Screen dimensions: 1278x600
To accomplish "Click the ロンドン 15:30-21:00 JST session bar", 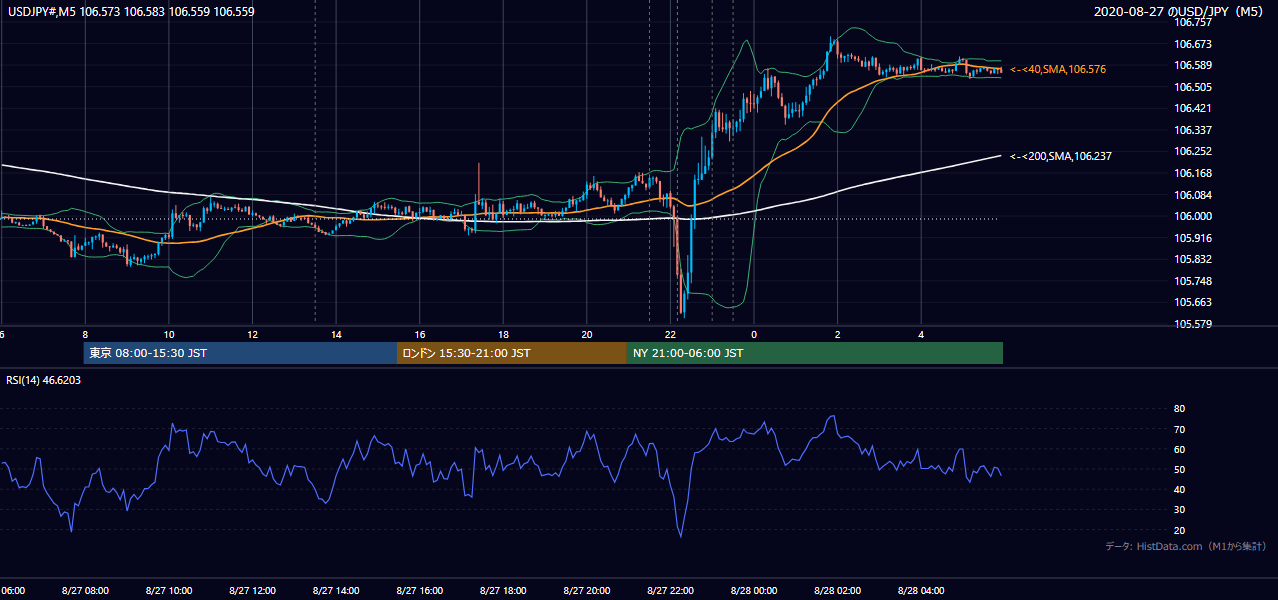I will click(512, 353).
